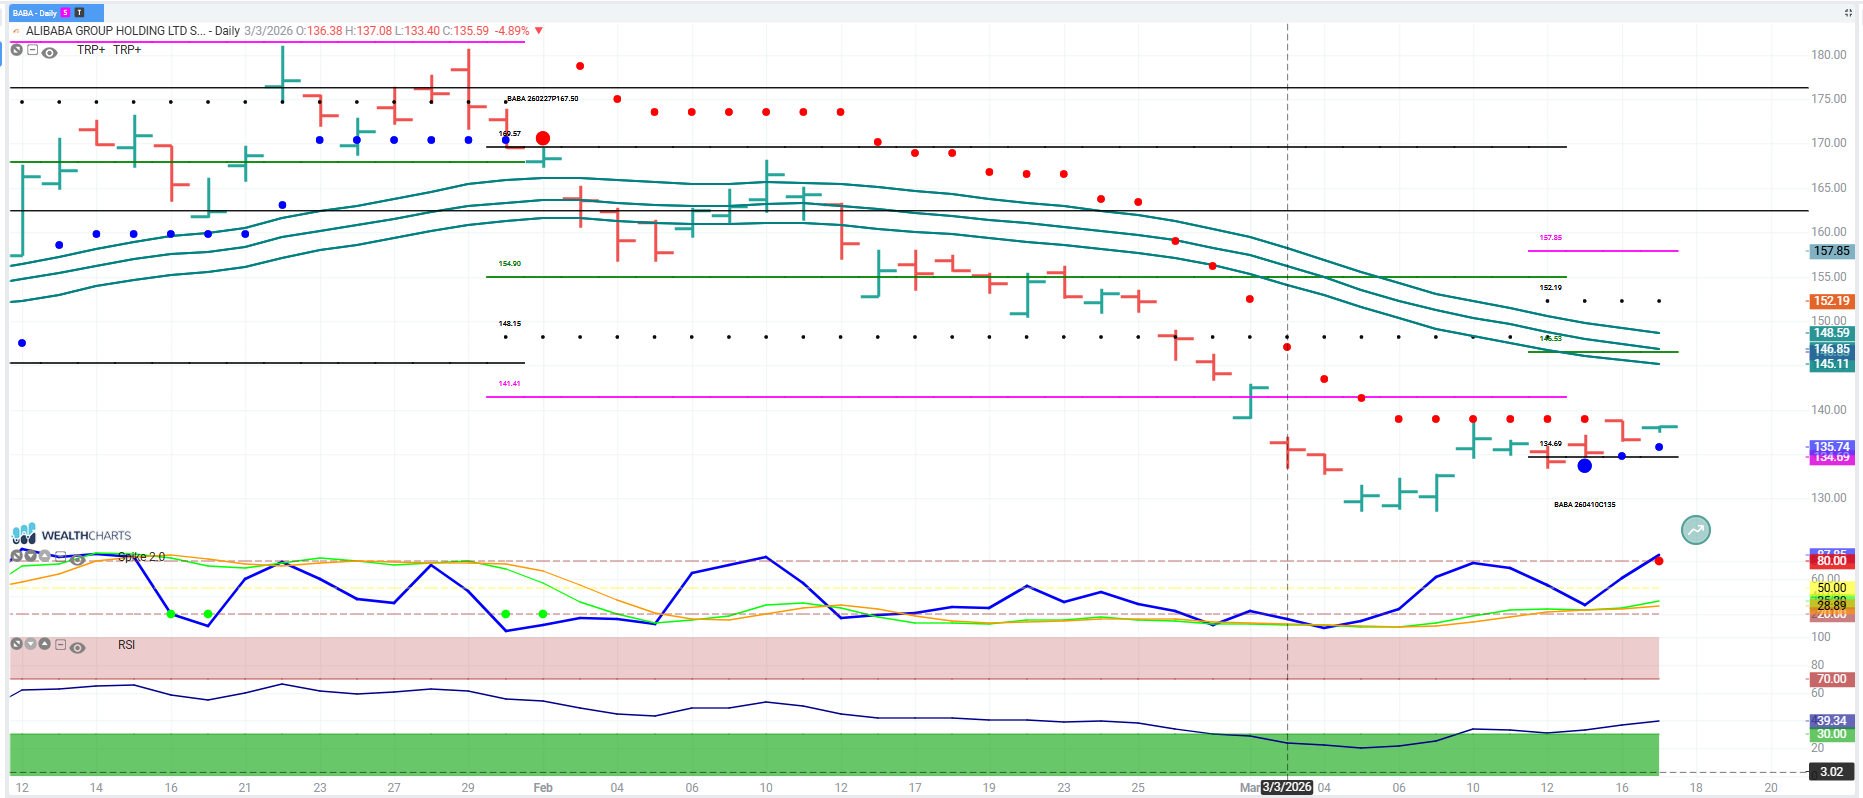The height and width of the screenshot is (798, 1863).
Task: Click the 162.57 line label
Action: point(510,134)
